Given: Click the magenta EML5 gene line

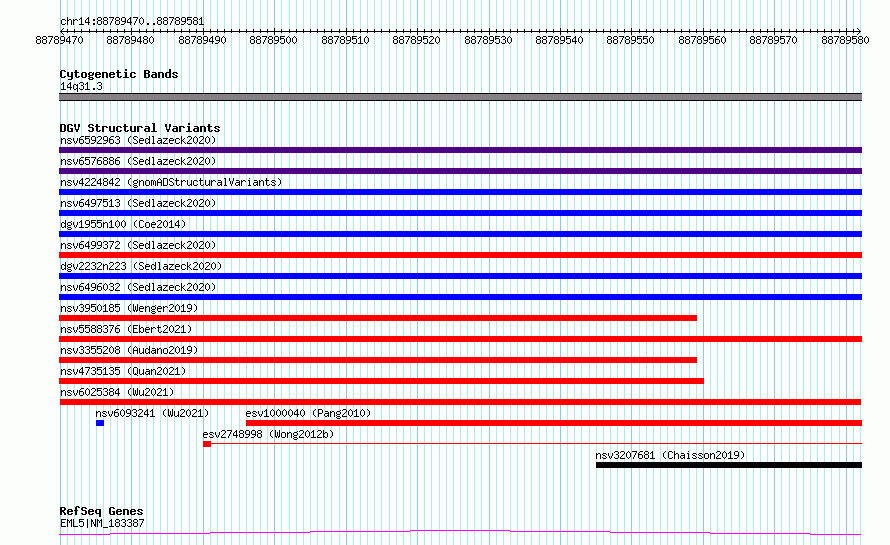Looking at the screenshot, I should [x=460, y=533].
